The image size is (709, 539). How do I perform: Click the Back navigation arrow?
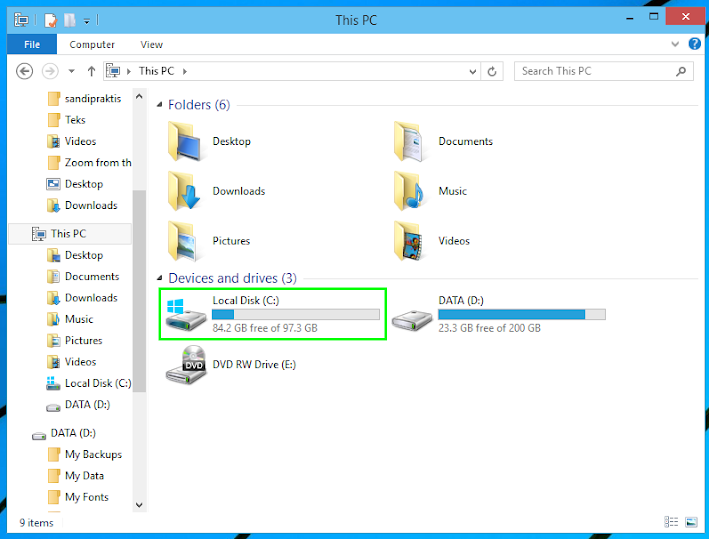point(24,71)
